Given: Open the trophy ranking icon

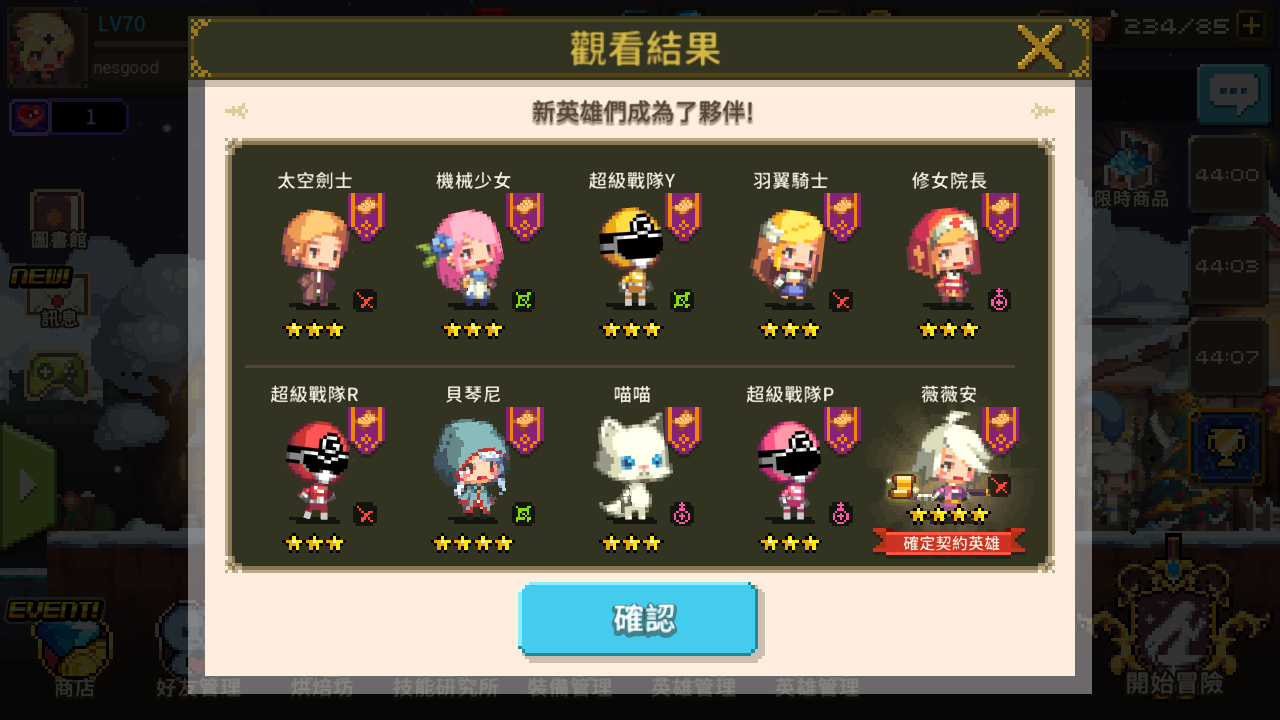Looking at the screenshot, I should (1226, 448).
